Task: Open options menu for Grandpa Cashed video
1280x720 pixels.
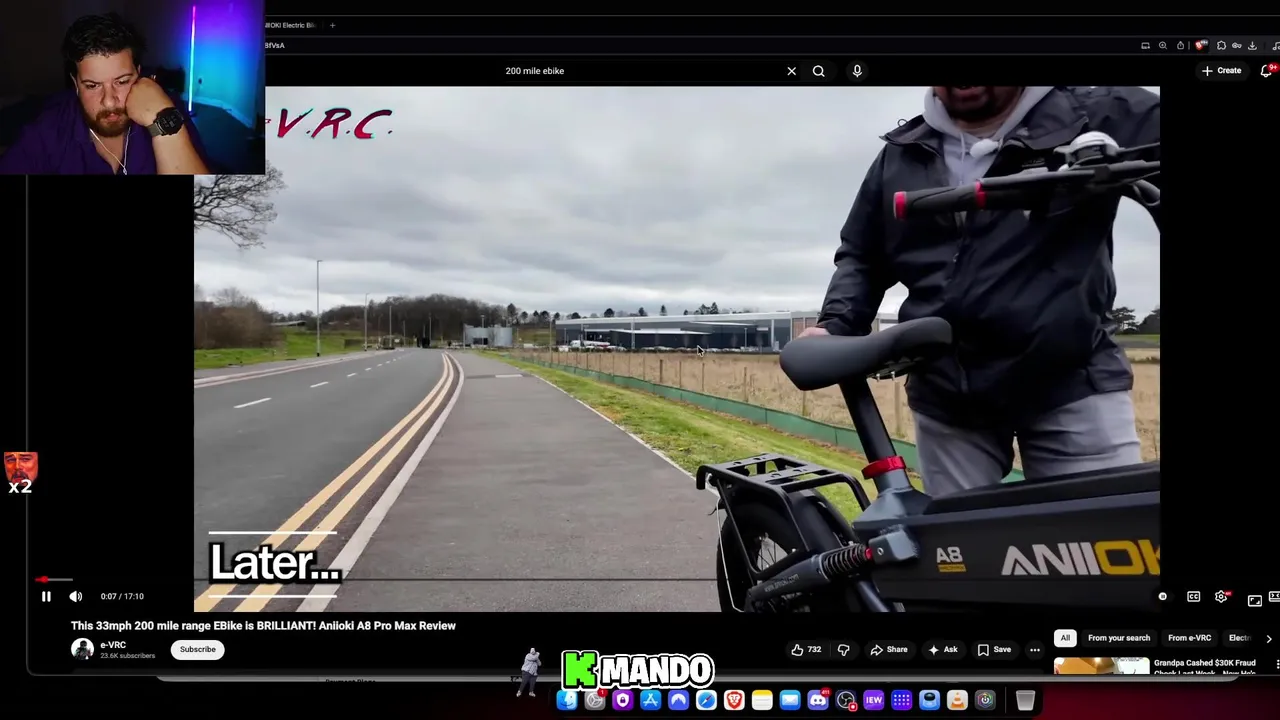Action: click(x=1277, y=664)
